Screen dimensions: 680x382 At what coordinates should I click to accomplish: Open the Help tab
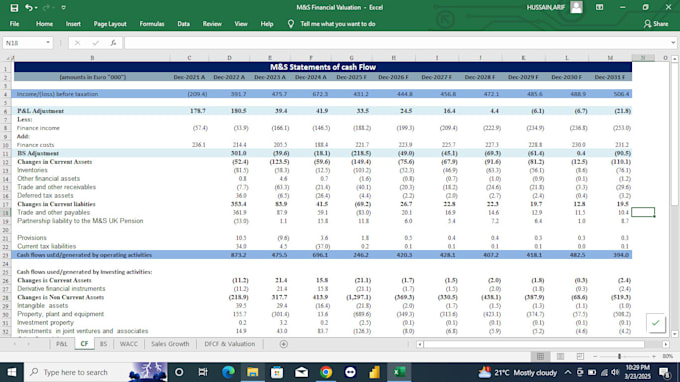pyautogui.click(x=267, y=24)
